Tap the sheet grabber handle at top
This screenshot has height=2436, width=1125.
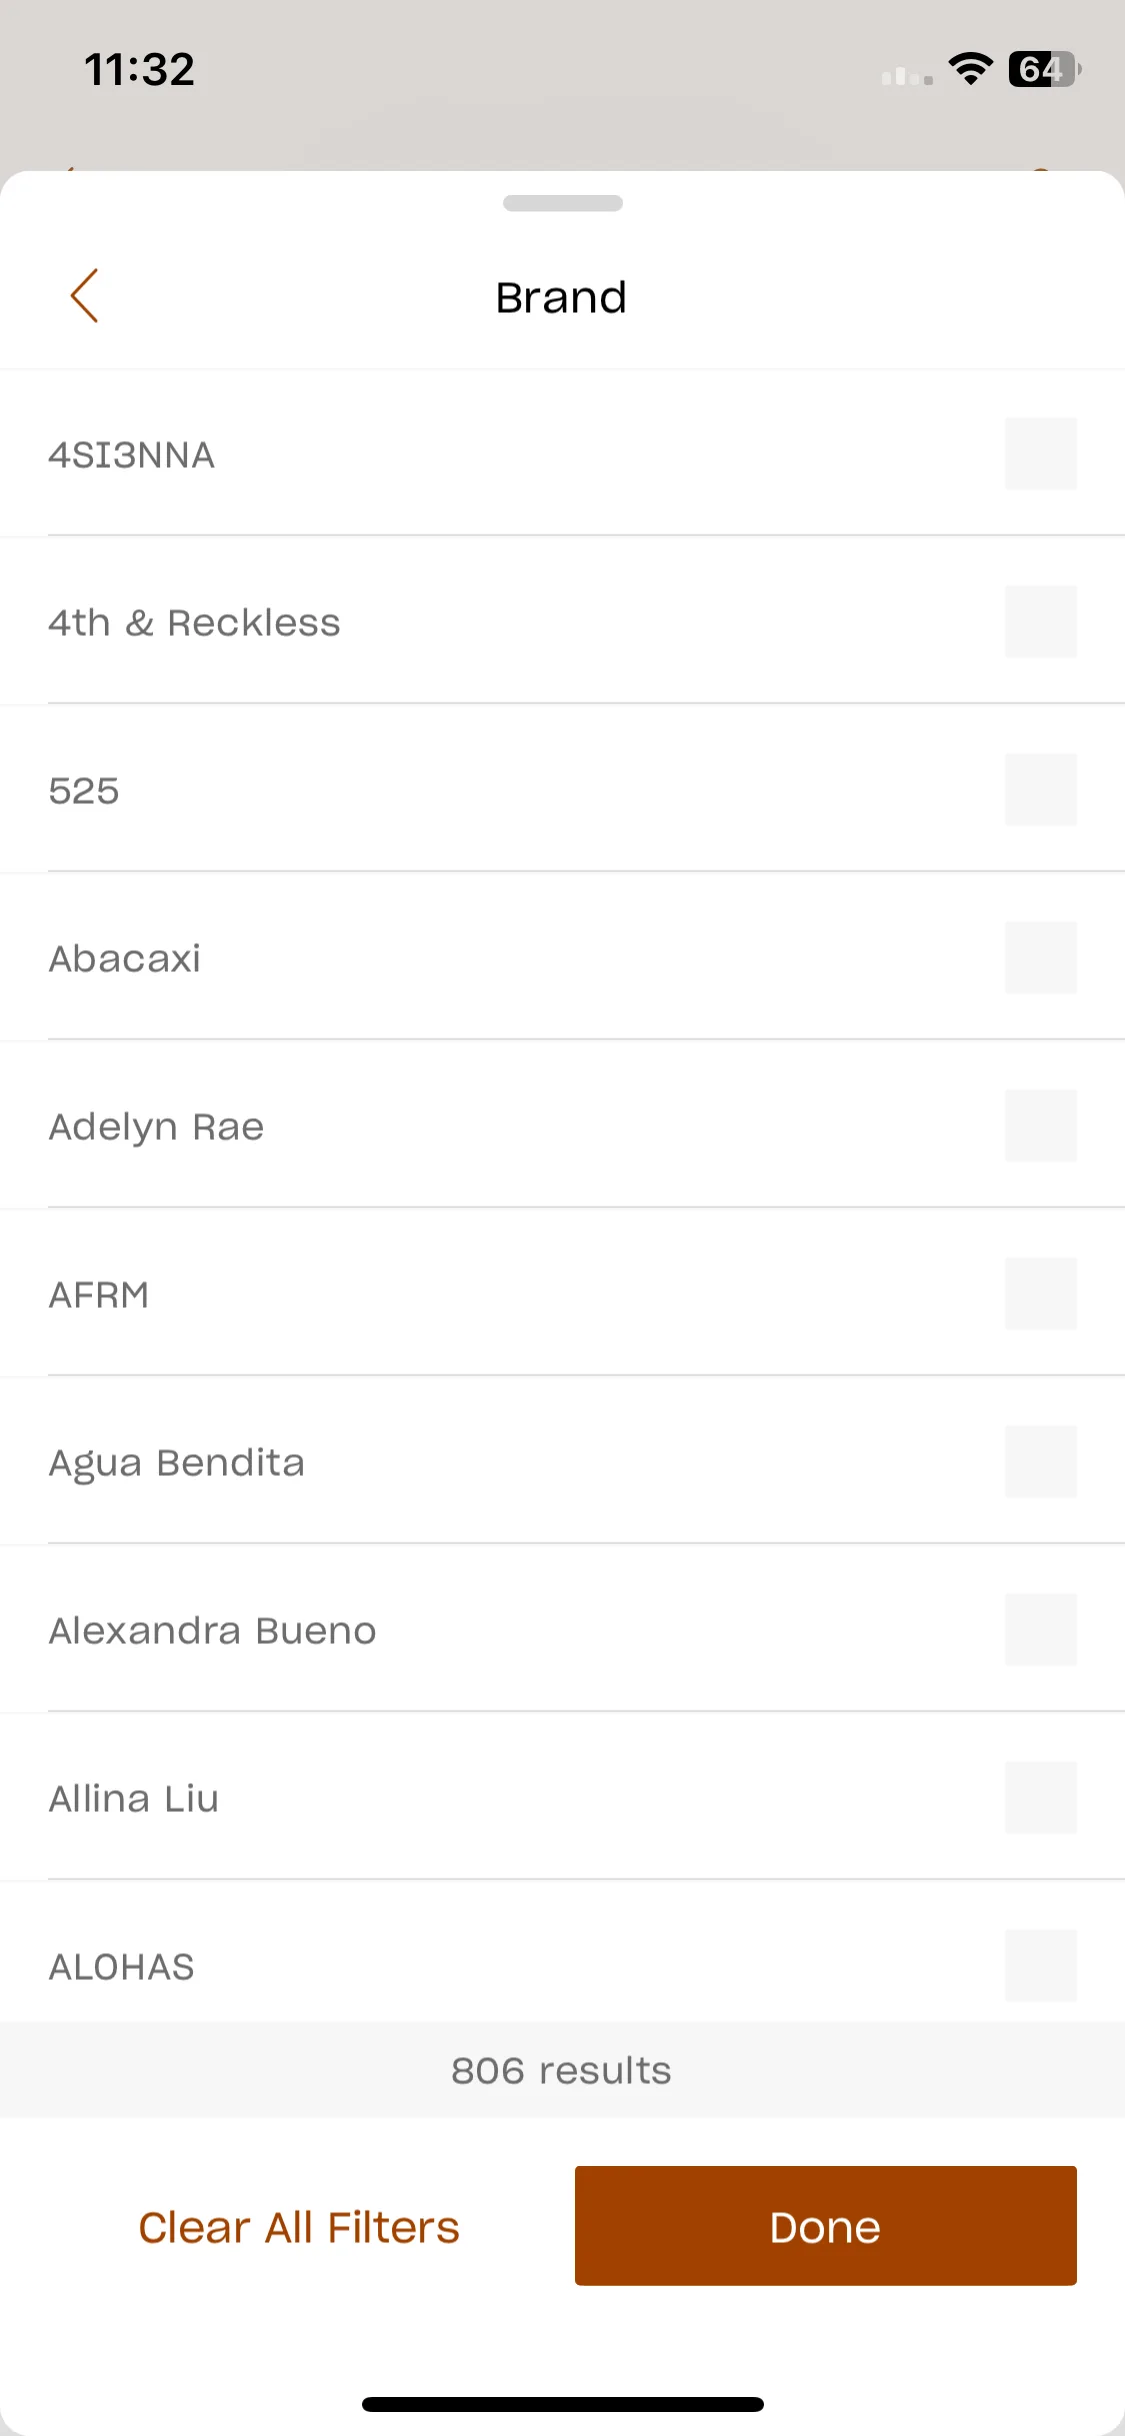(x=563, y=203)
